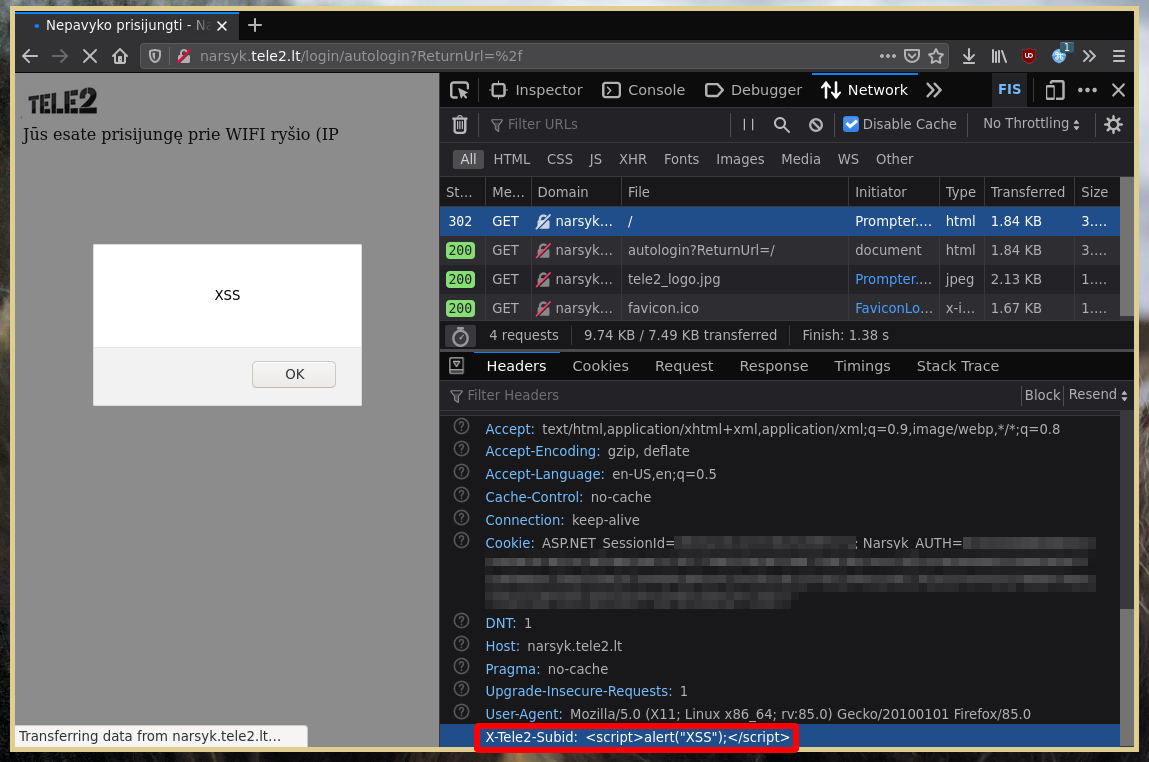Expand more DevTools tabs chevron
Viewport: 1149px width, 762px height.
point(934,90)
